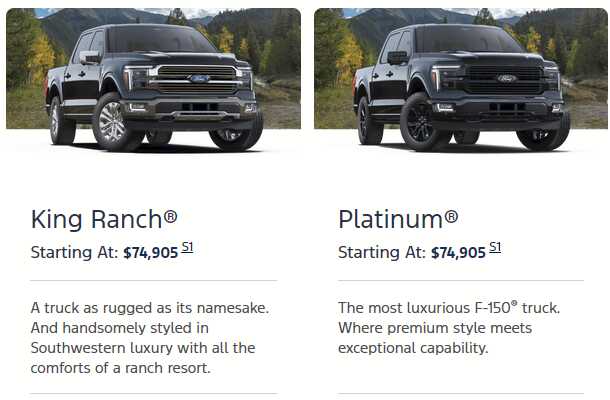Viewport: 610px width, 400px height.
Task: Open the King Ranch price footnote link
Action: (x=188, y=247)
